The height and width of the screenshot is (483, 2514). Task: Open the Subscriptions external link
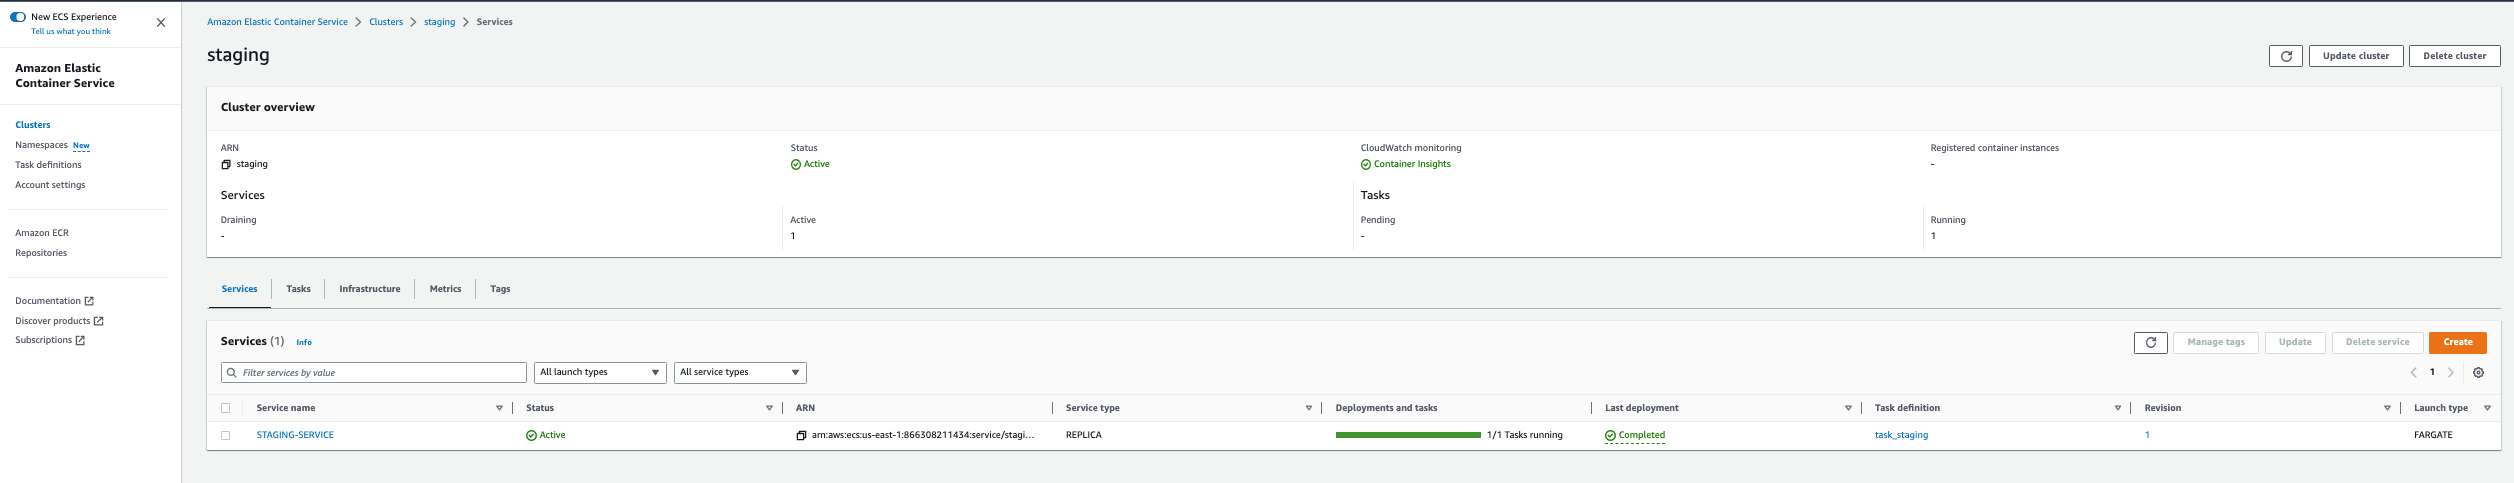(x=50, y=340)
